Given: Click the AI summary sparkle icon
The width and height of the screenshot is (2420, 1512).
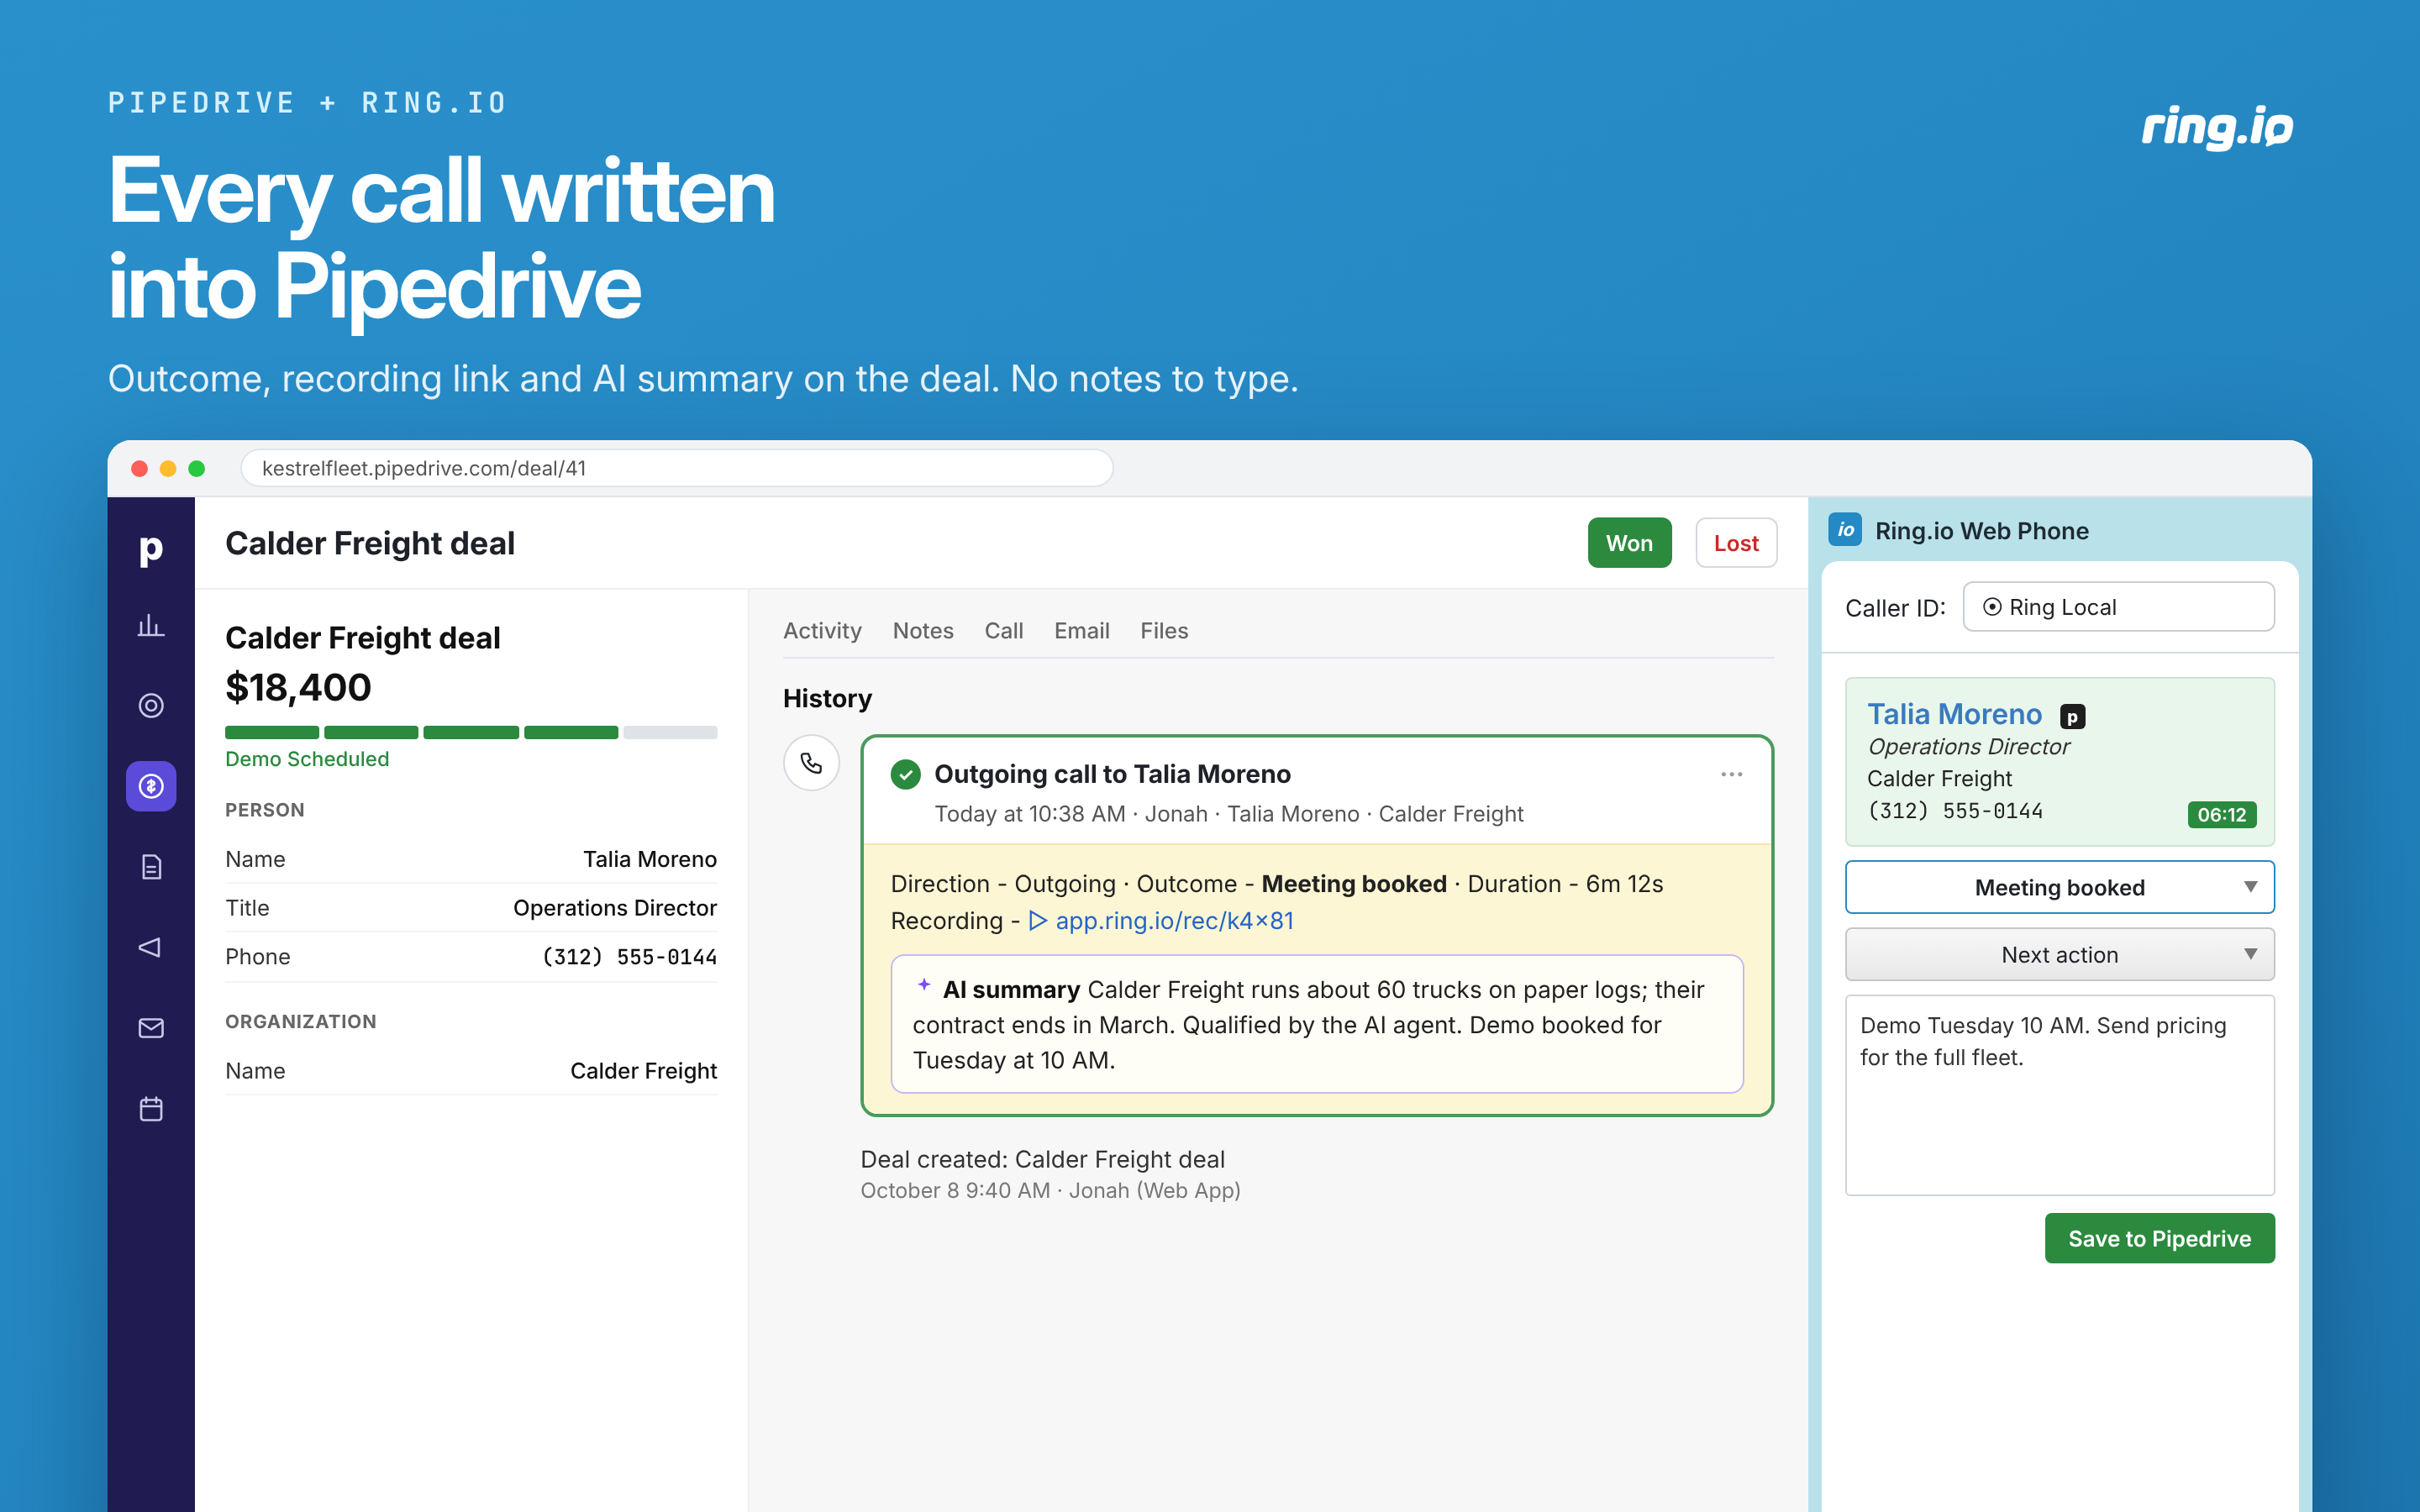Looking at the screenshot, I should (x=924, y=985).
